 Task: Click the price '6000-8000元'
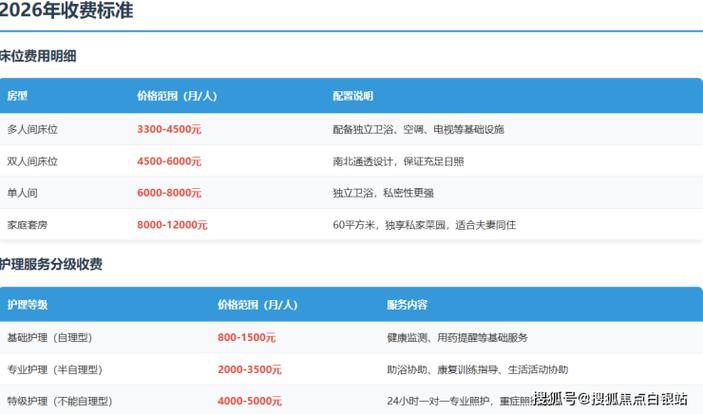coord(169,193)
